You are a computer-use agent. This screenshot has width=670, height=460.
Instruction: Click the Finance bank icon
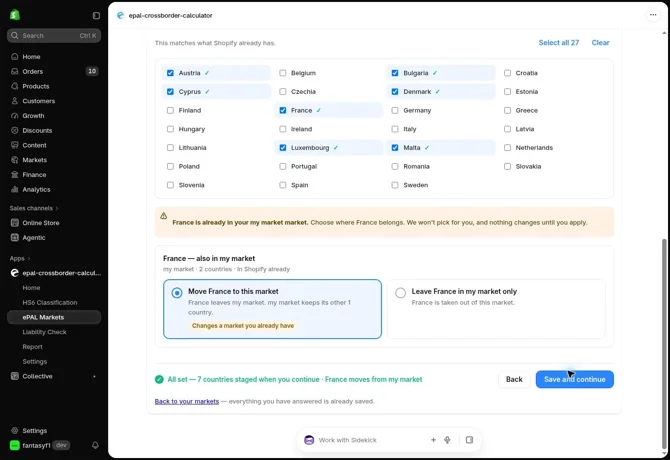click(15, 175)
